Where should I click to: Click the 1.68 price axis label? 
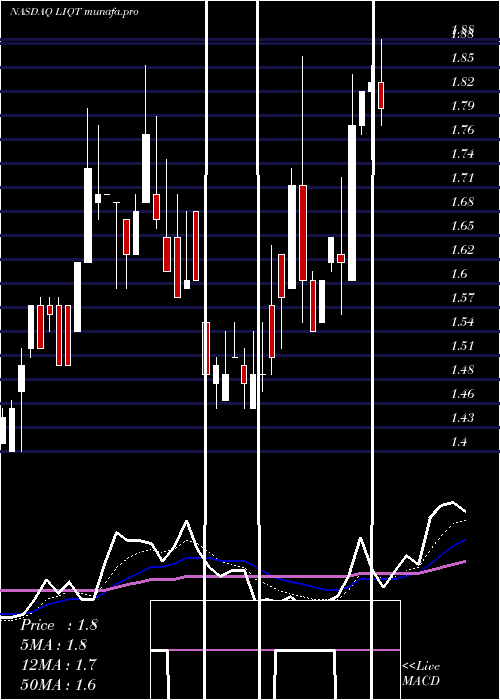click(462, 202)
